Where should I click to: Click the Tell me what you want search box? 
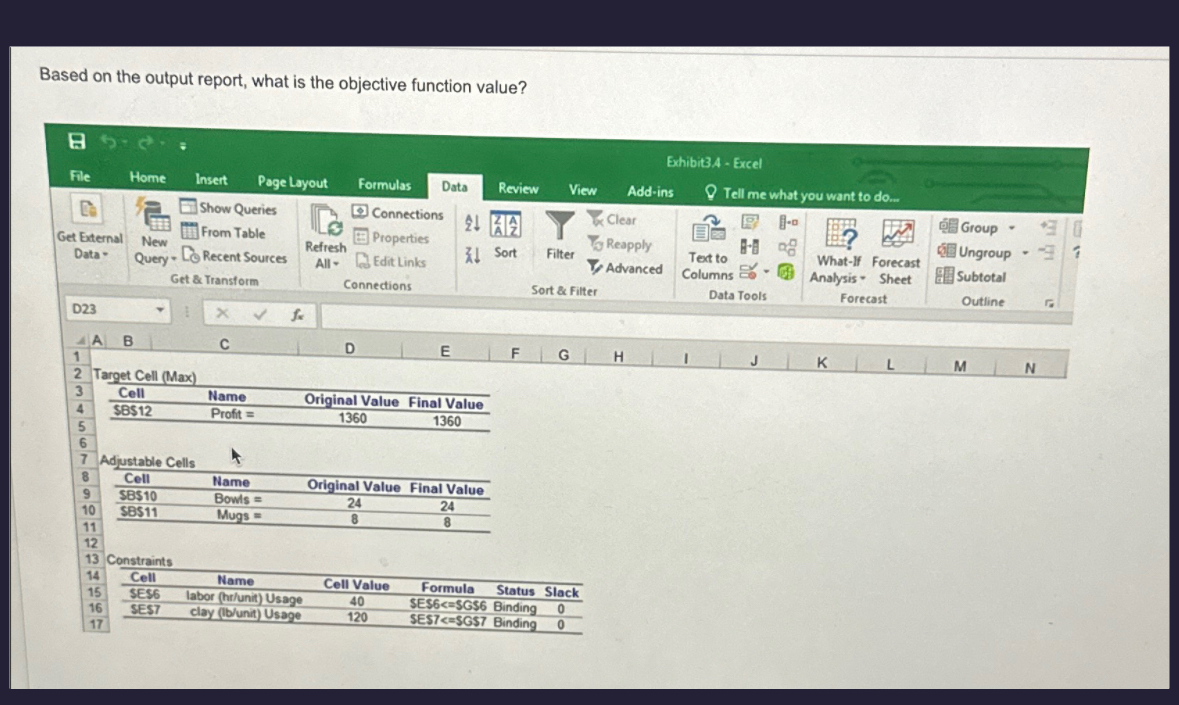coord(802,195)
